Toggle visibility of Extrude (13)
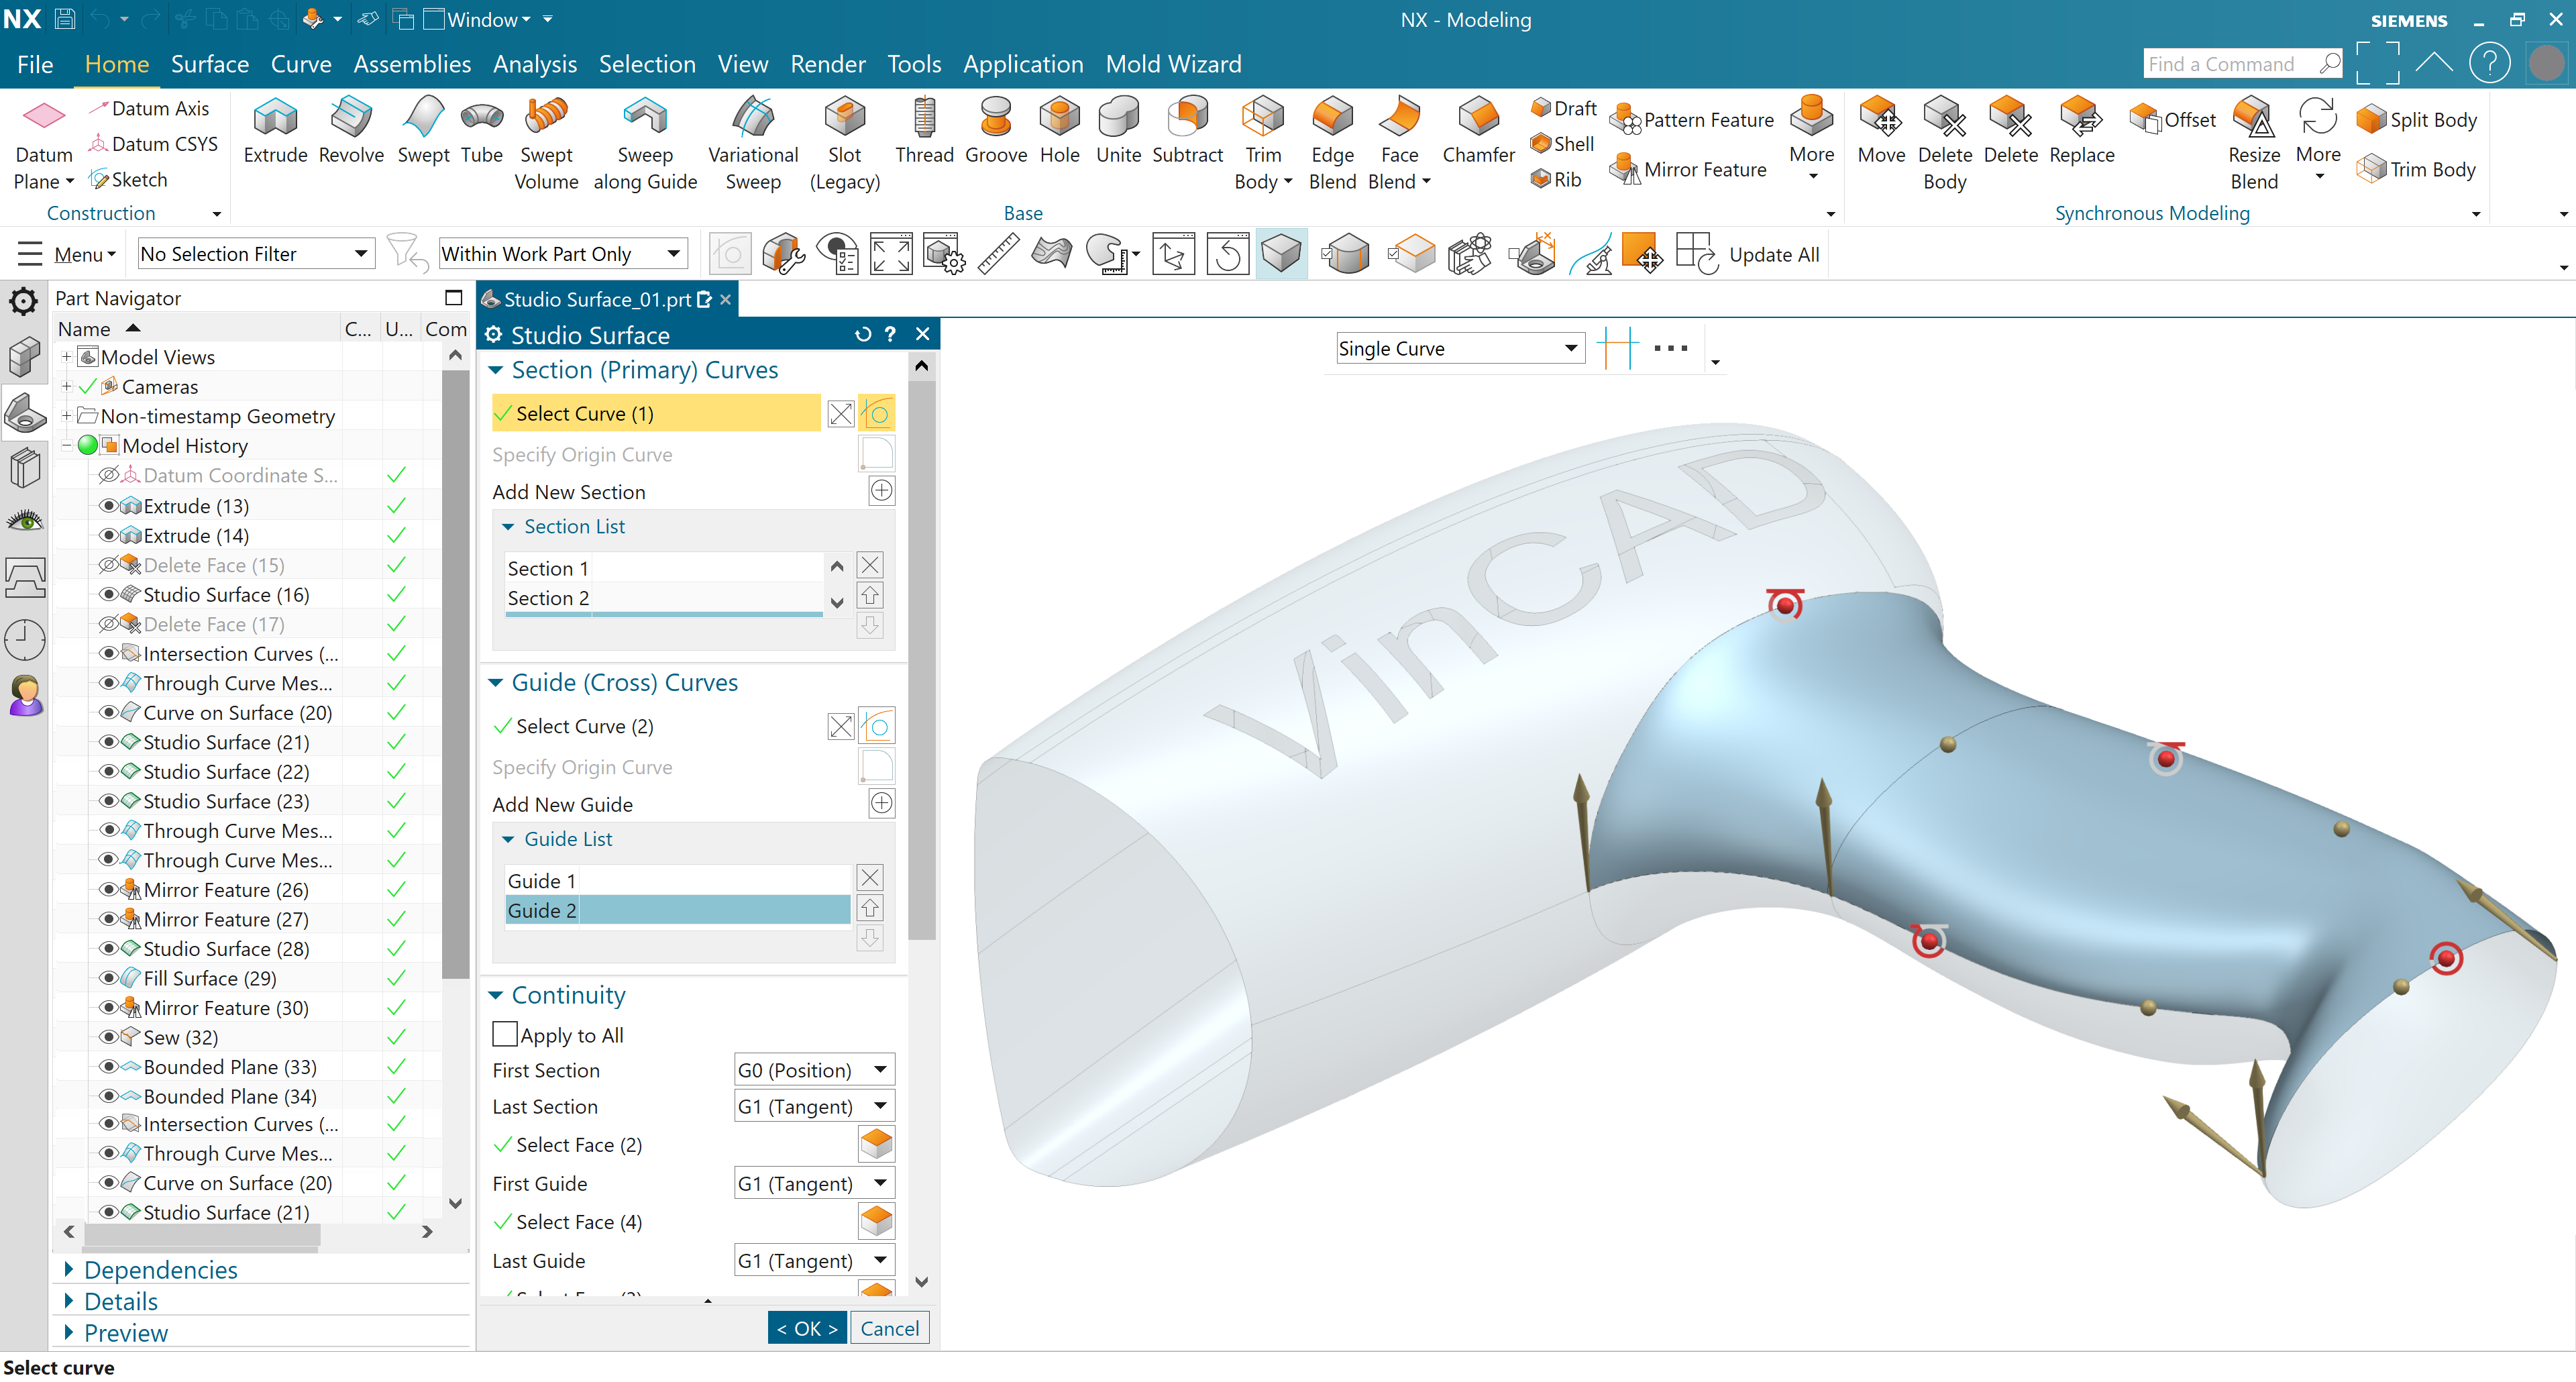 point(108,506)
